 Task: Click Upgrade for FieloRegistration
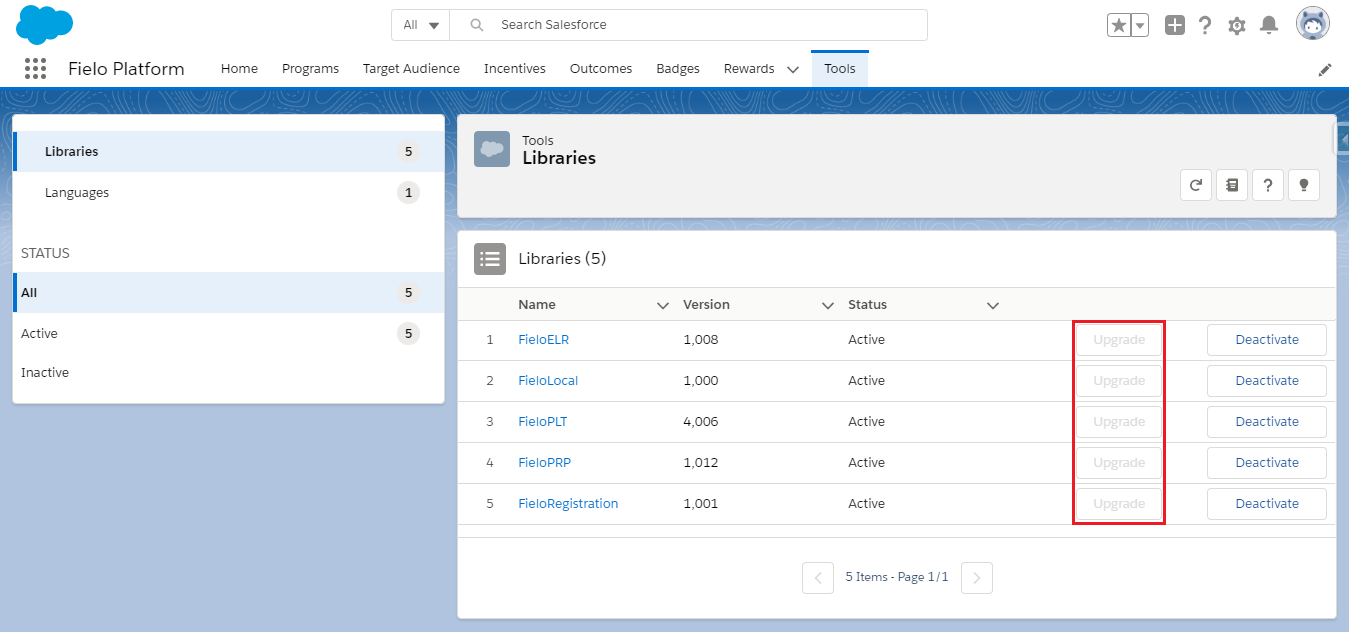click(1119, 504)
